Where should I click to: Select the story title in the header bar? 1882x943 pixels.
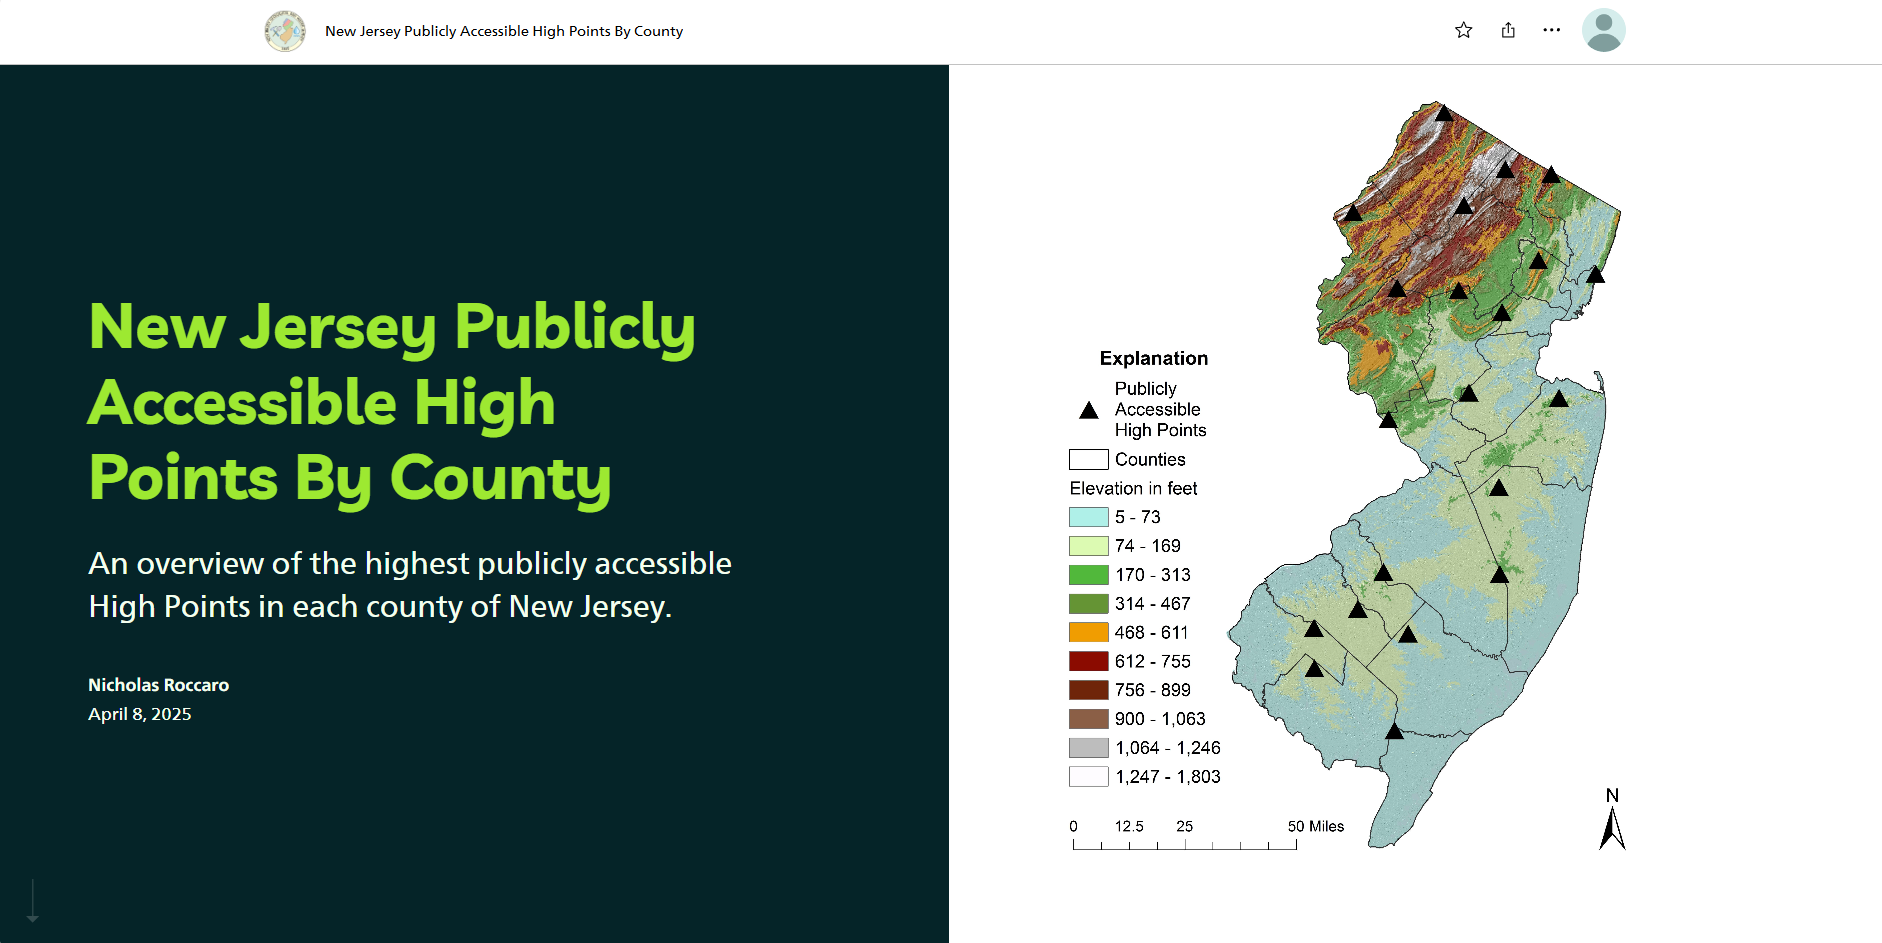click(x=503, y=31)
